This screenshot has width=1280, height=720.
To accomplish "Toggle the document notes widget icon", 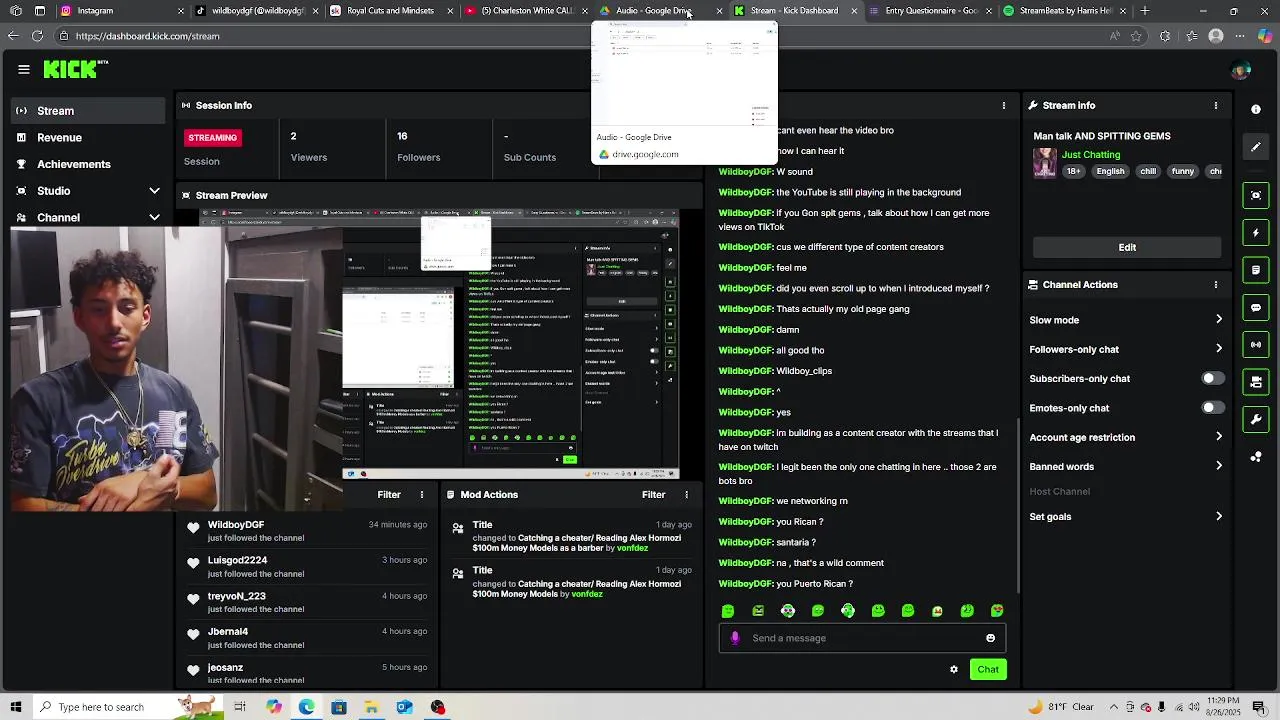I will [x=1256, y=270].
